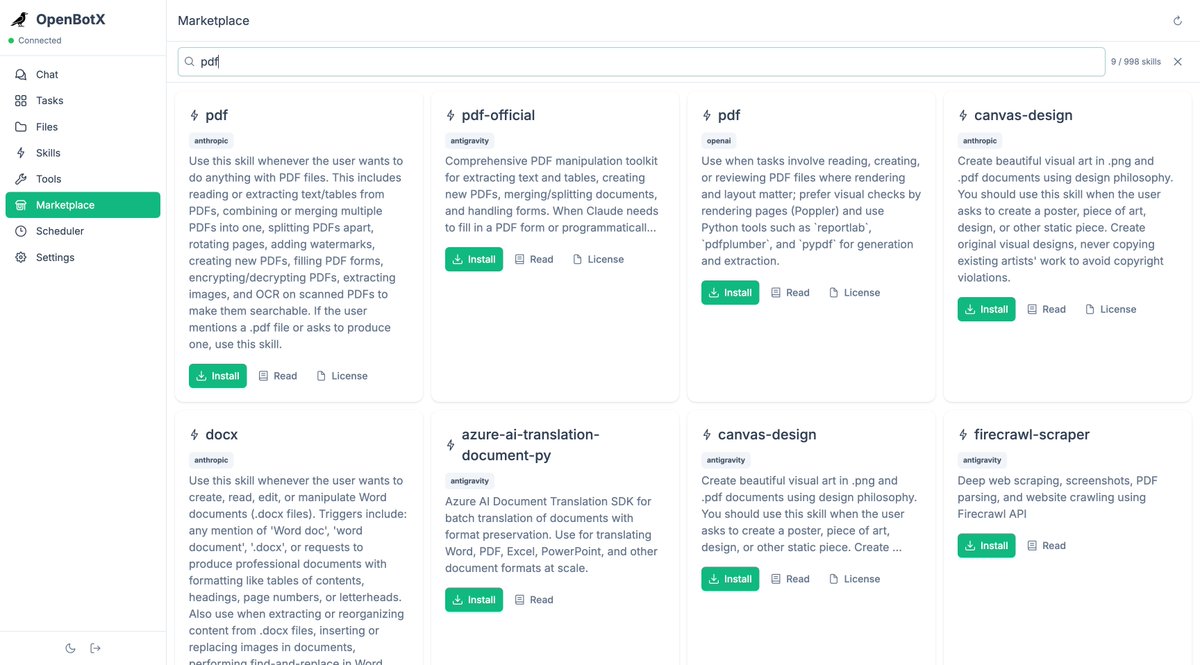
Task: Click the Connected status indicator
Action: click(35, 41)
